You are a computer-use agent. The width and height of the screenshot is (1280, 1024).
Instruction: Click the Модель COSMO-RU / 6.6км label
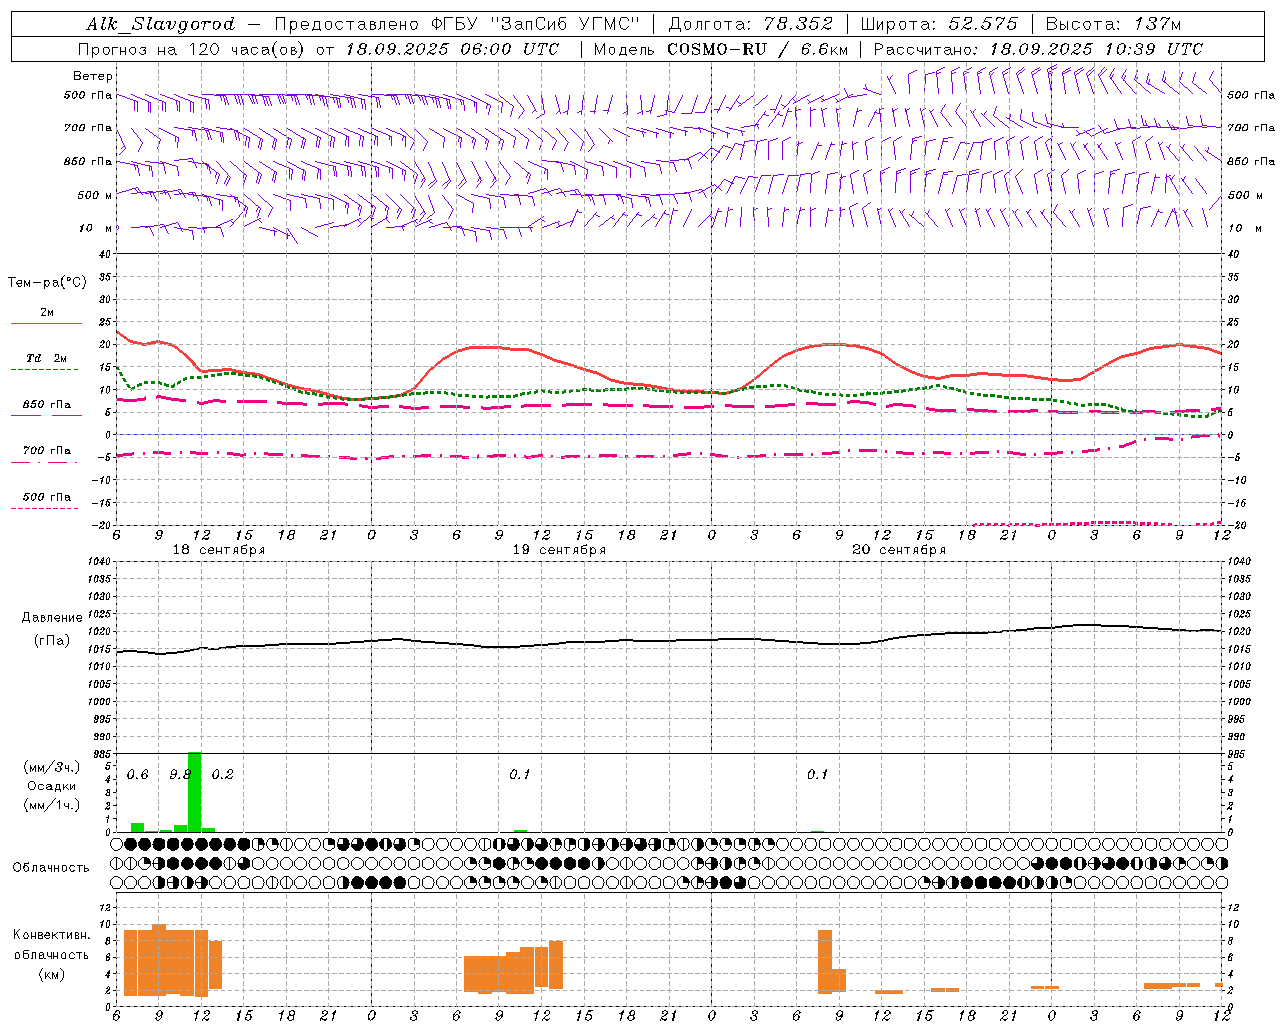coord(721,49)
